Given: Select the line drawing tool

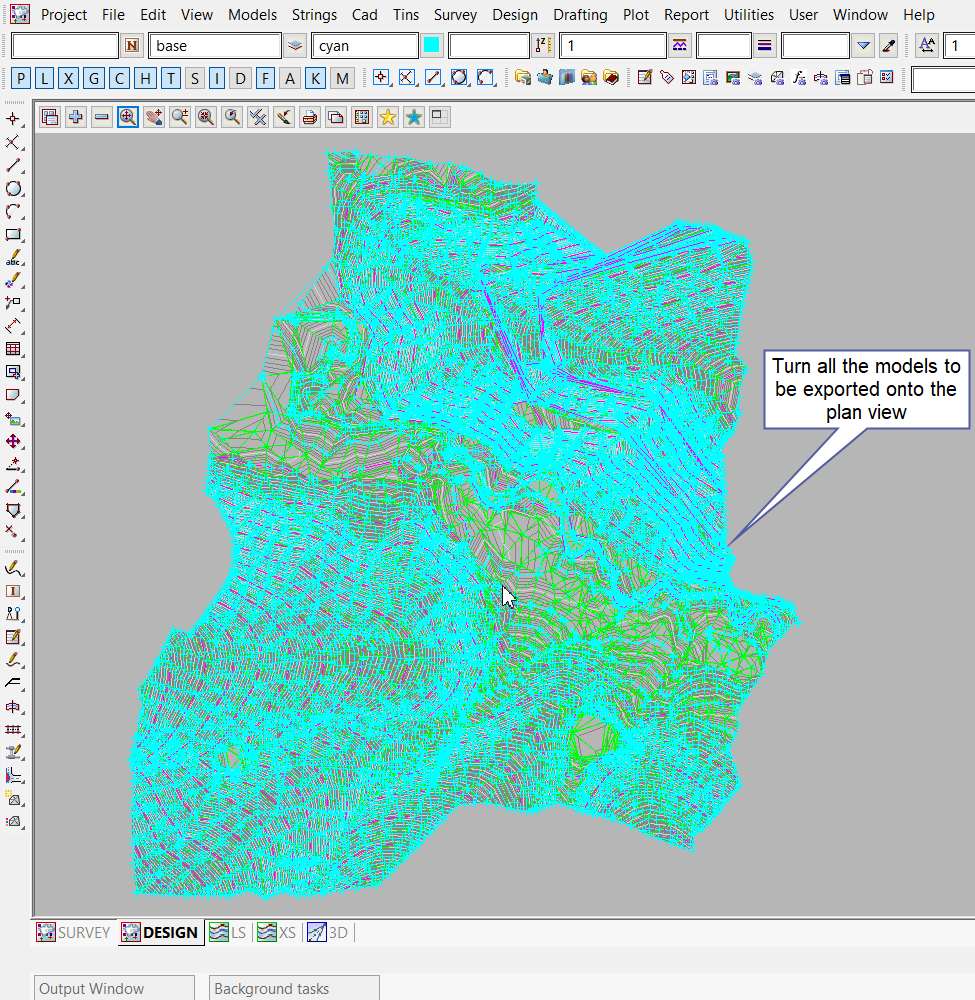Looking at the screenshot, I should pos(14,165).
